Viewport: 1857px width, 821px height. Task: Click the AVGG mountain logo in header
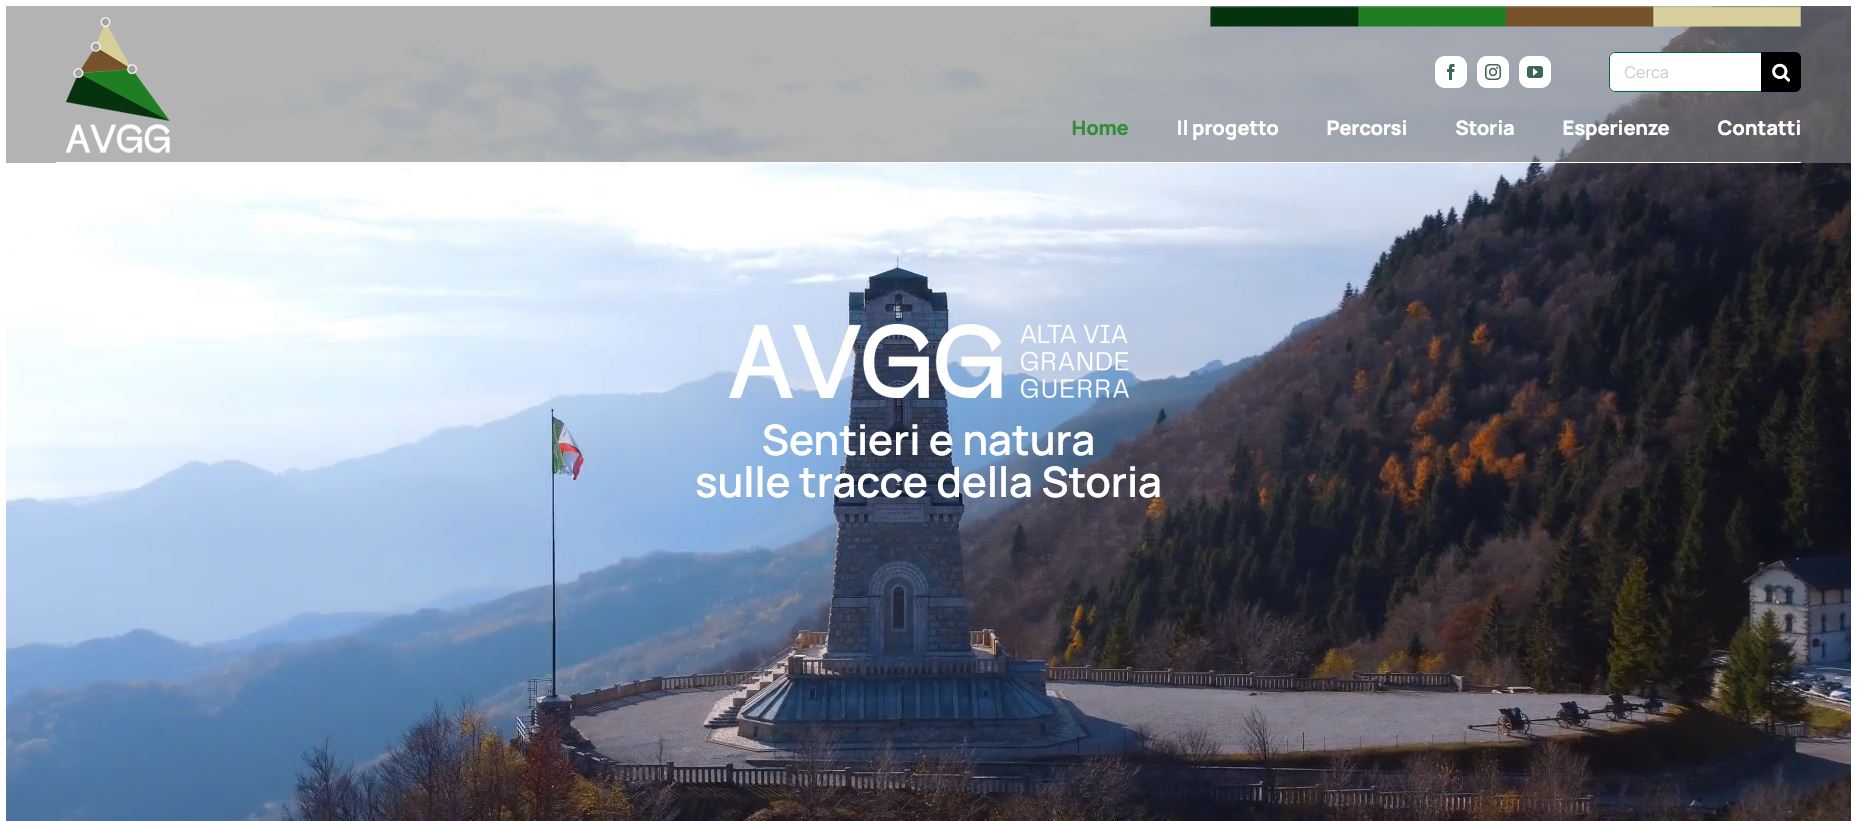[118, 86]
